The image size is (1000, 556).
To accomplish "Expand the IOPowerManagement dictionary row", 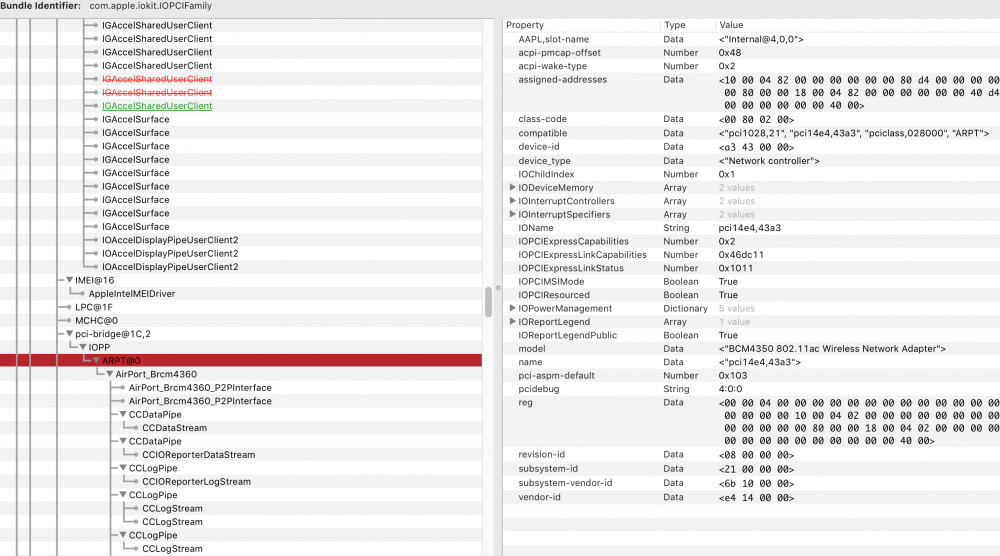I will (x=513, y=309).
